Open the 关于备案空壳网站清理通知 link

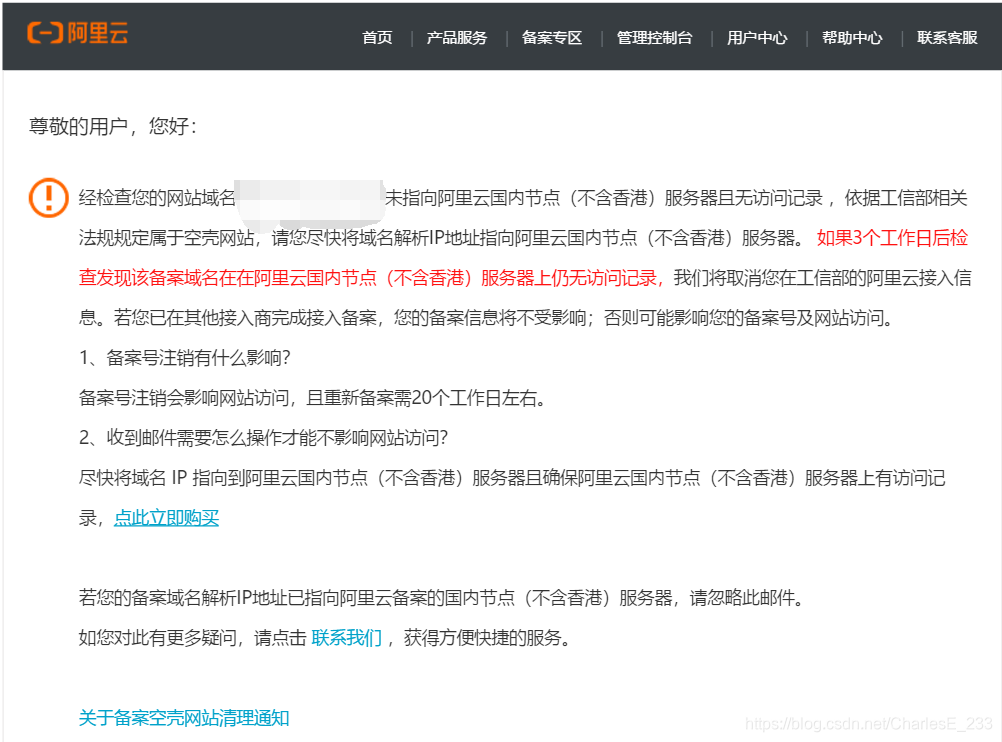click(x=184, y=718)
